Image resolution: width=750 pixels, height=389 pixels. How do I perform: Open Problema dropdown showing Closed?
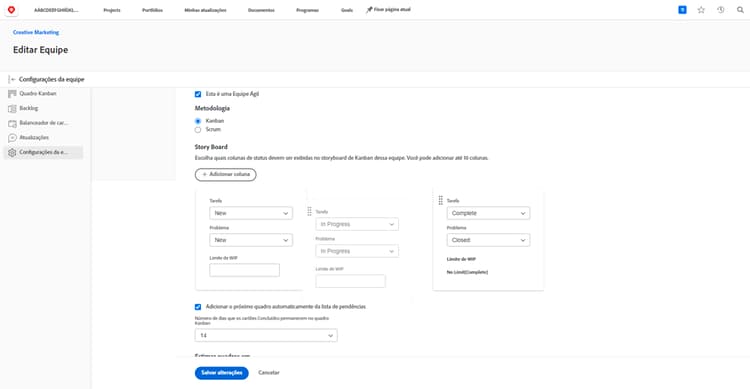pyautogui.click(x=488, y=240)
